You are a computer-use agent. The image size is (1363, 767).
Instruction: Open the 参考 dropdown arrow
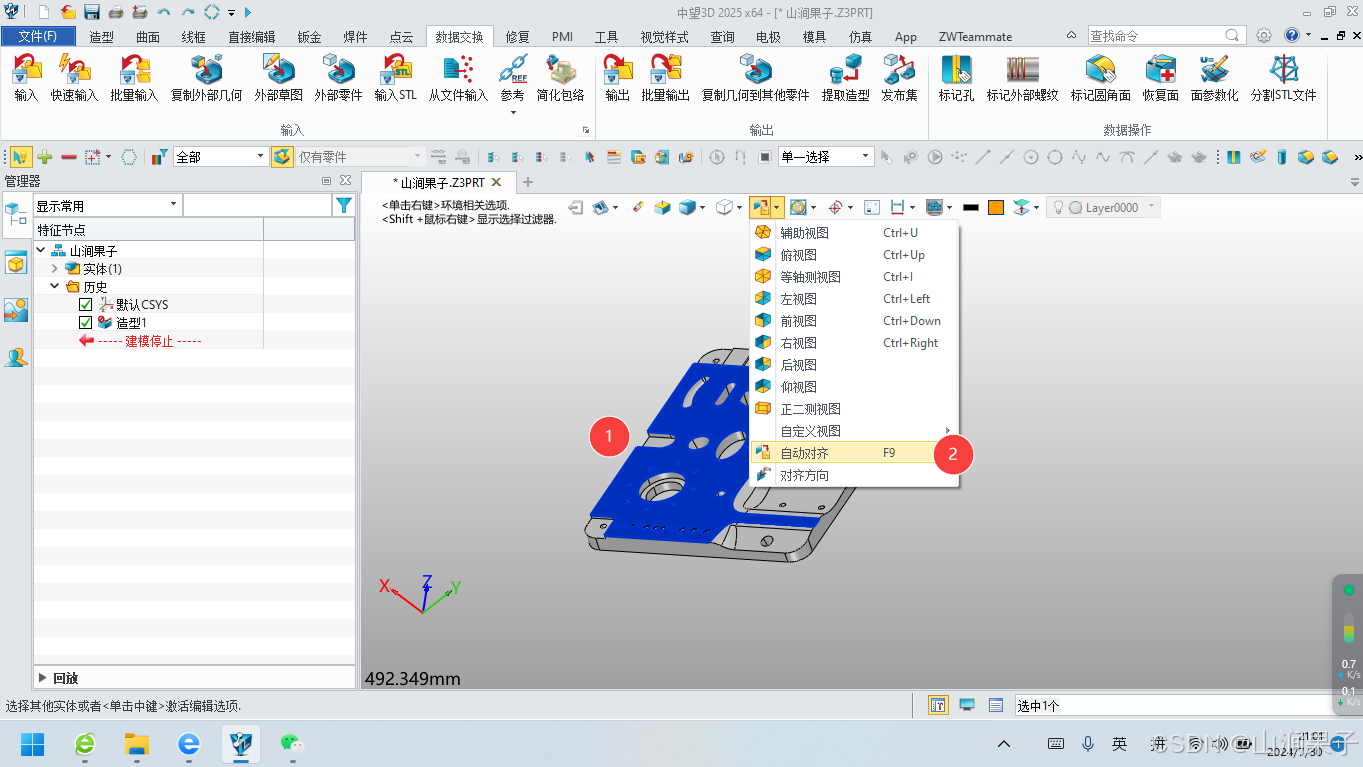512,112
